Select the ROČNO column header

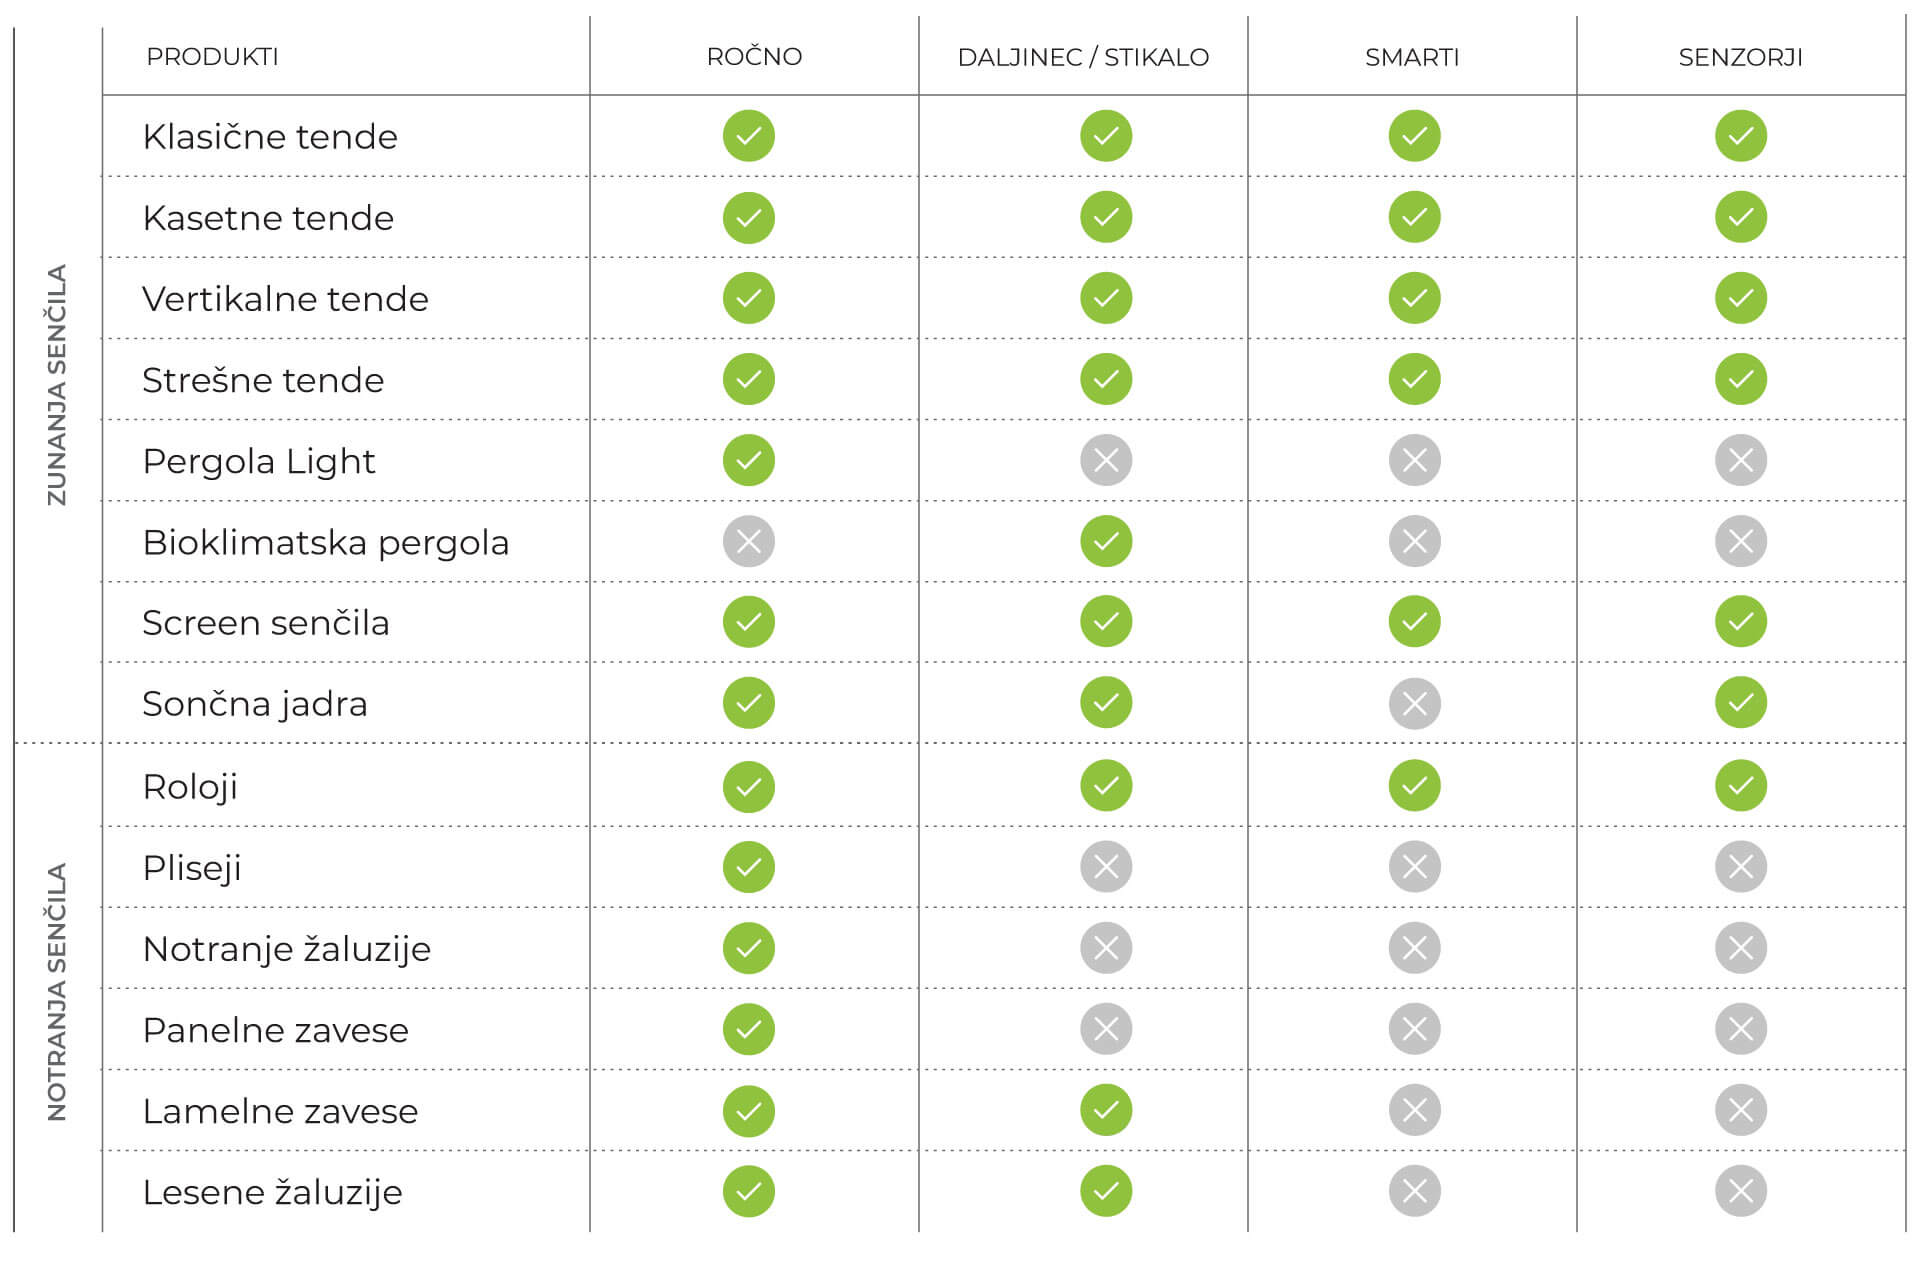(x=754, y=57)
